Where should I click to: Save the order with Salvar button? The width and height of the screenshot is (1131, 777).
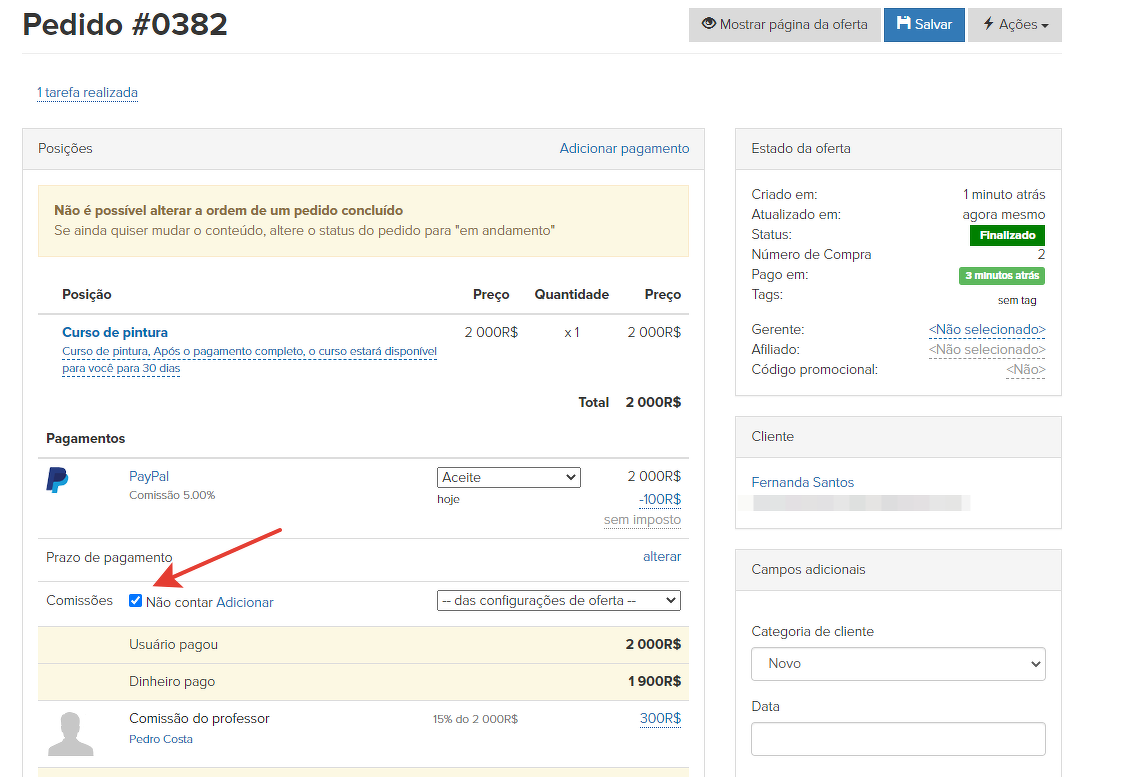tap(923, 25)
